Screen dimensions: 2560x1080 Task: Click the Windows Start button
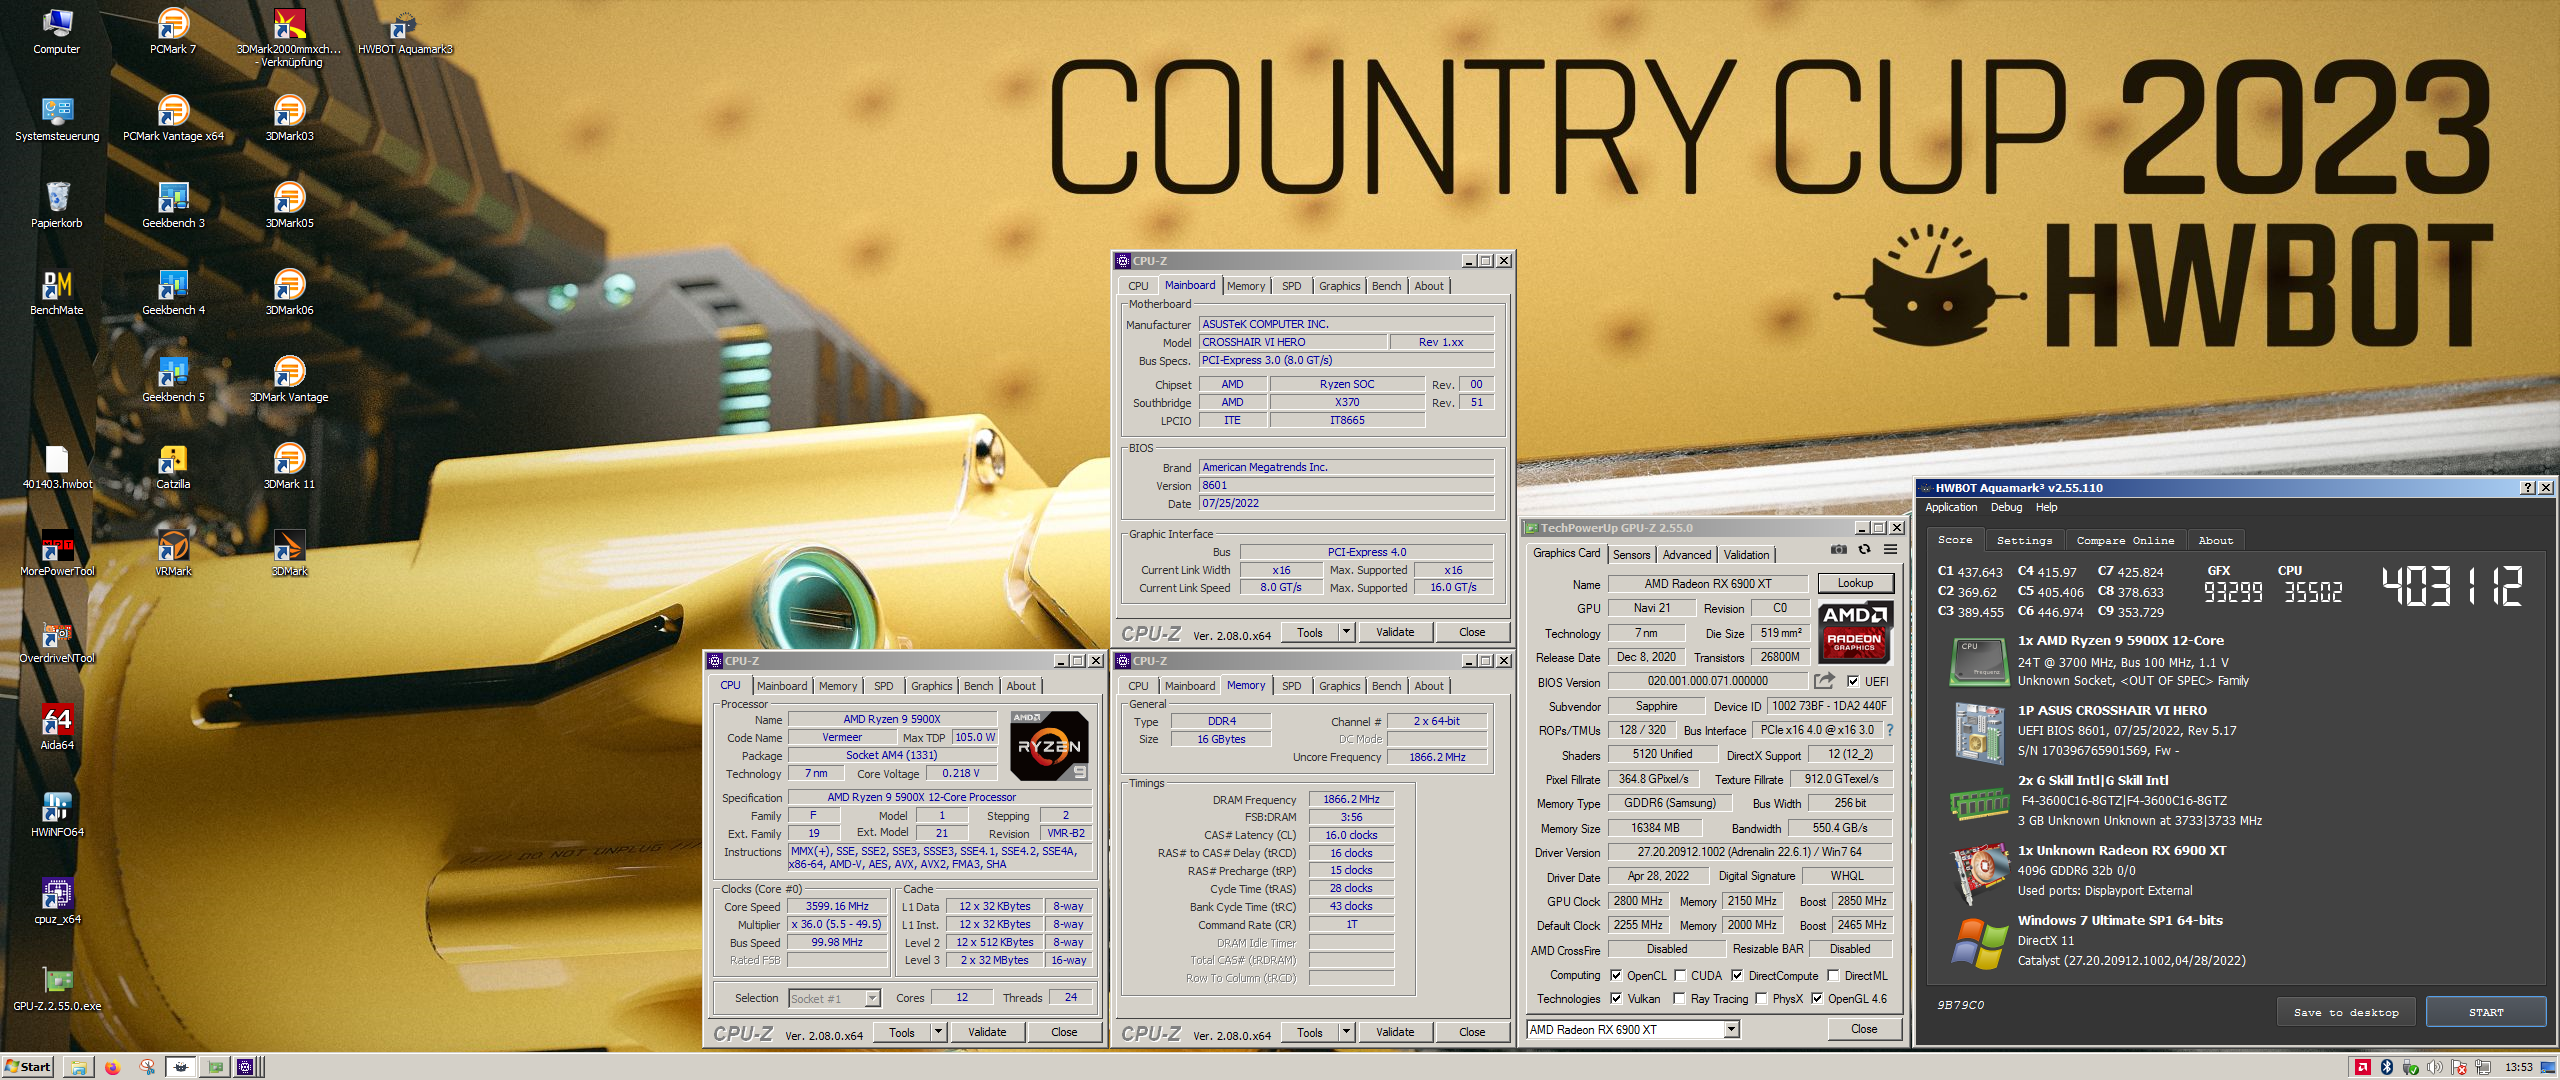[x=28, y=1067]
